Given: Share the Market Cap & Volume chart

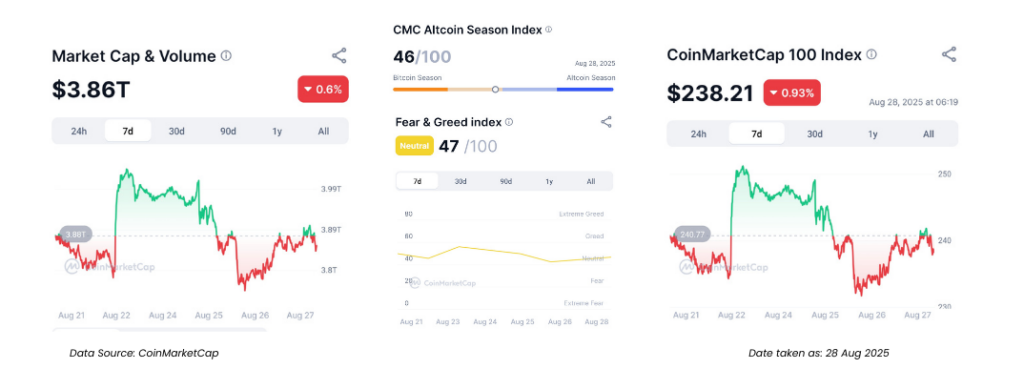Looking at the screenshot, I should pos(339,56).
